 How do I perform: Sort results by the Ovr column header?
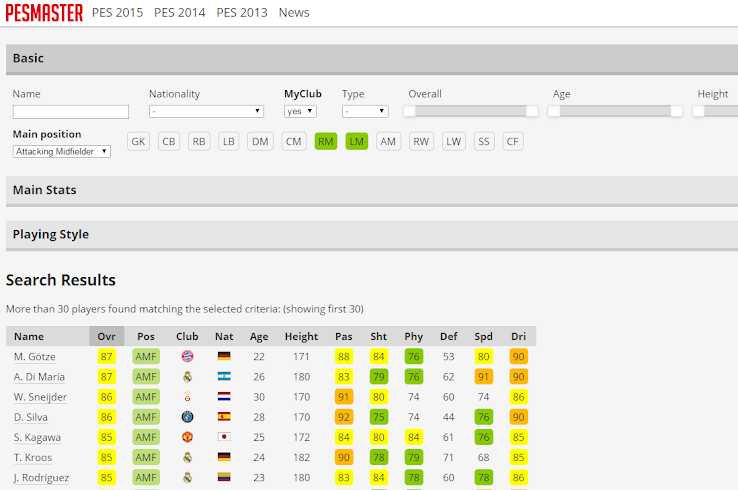point(106,337)
